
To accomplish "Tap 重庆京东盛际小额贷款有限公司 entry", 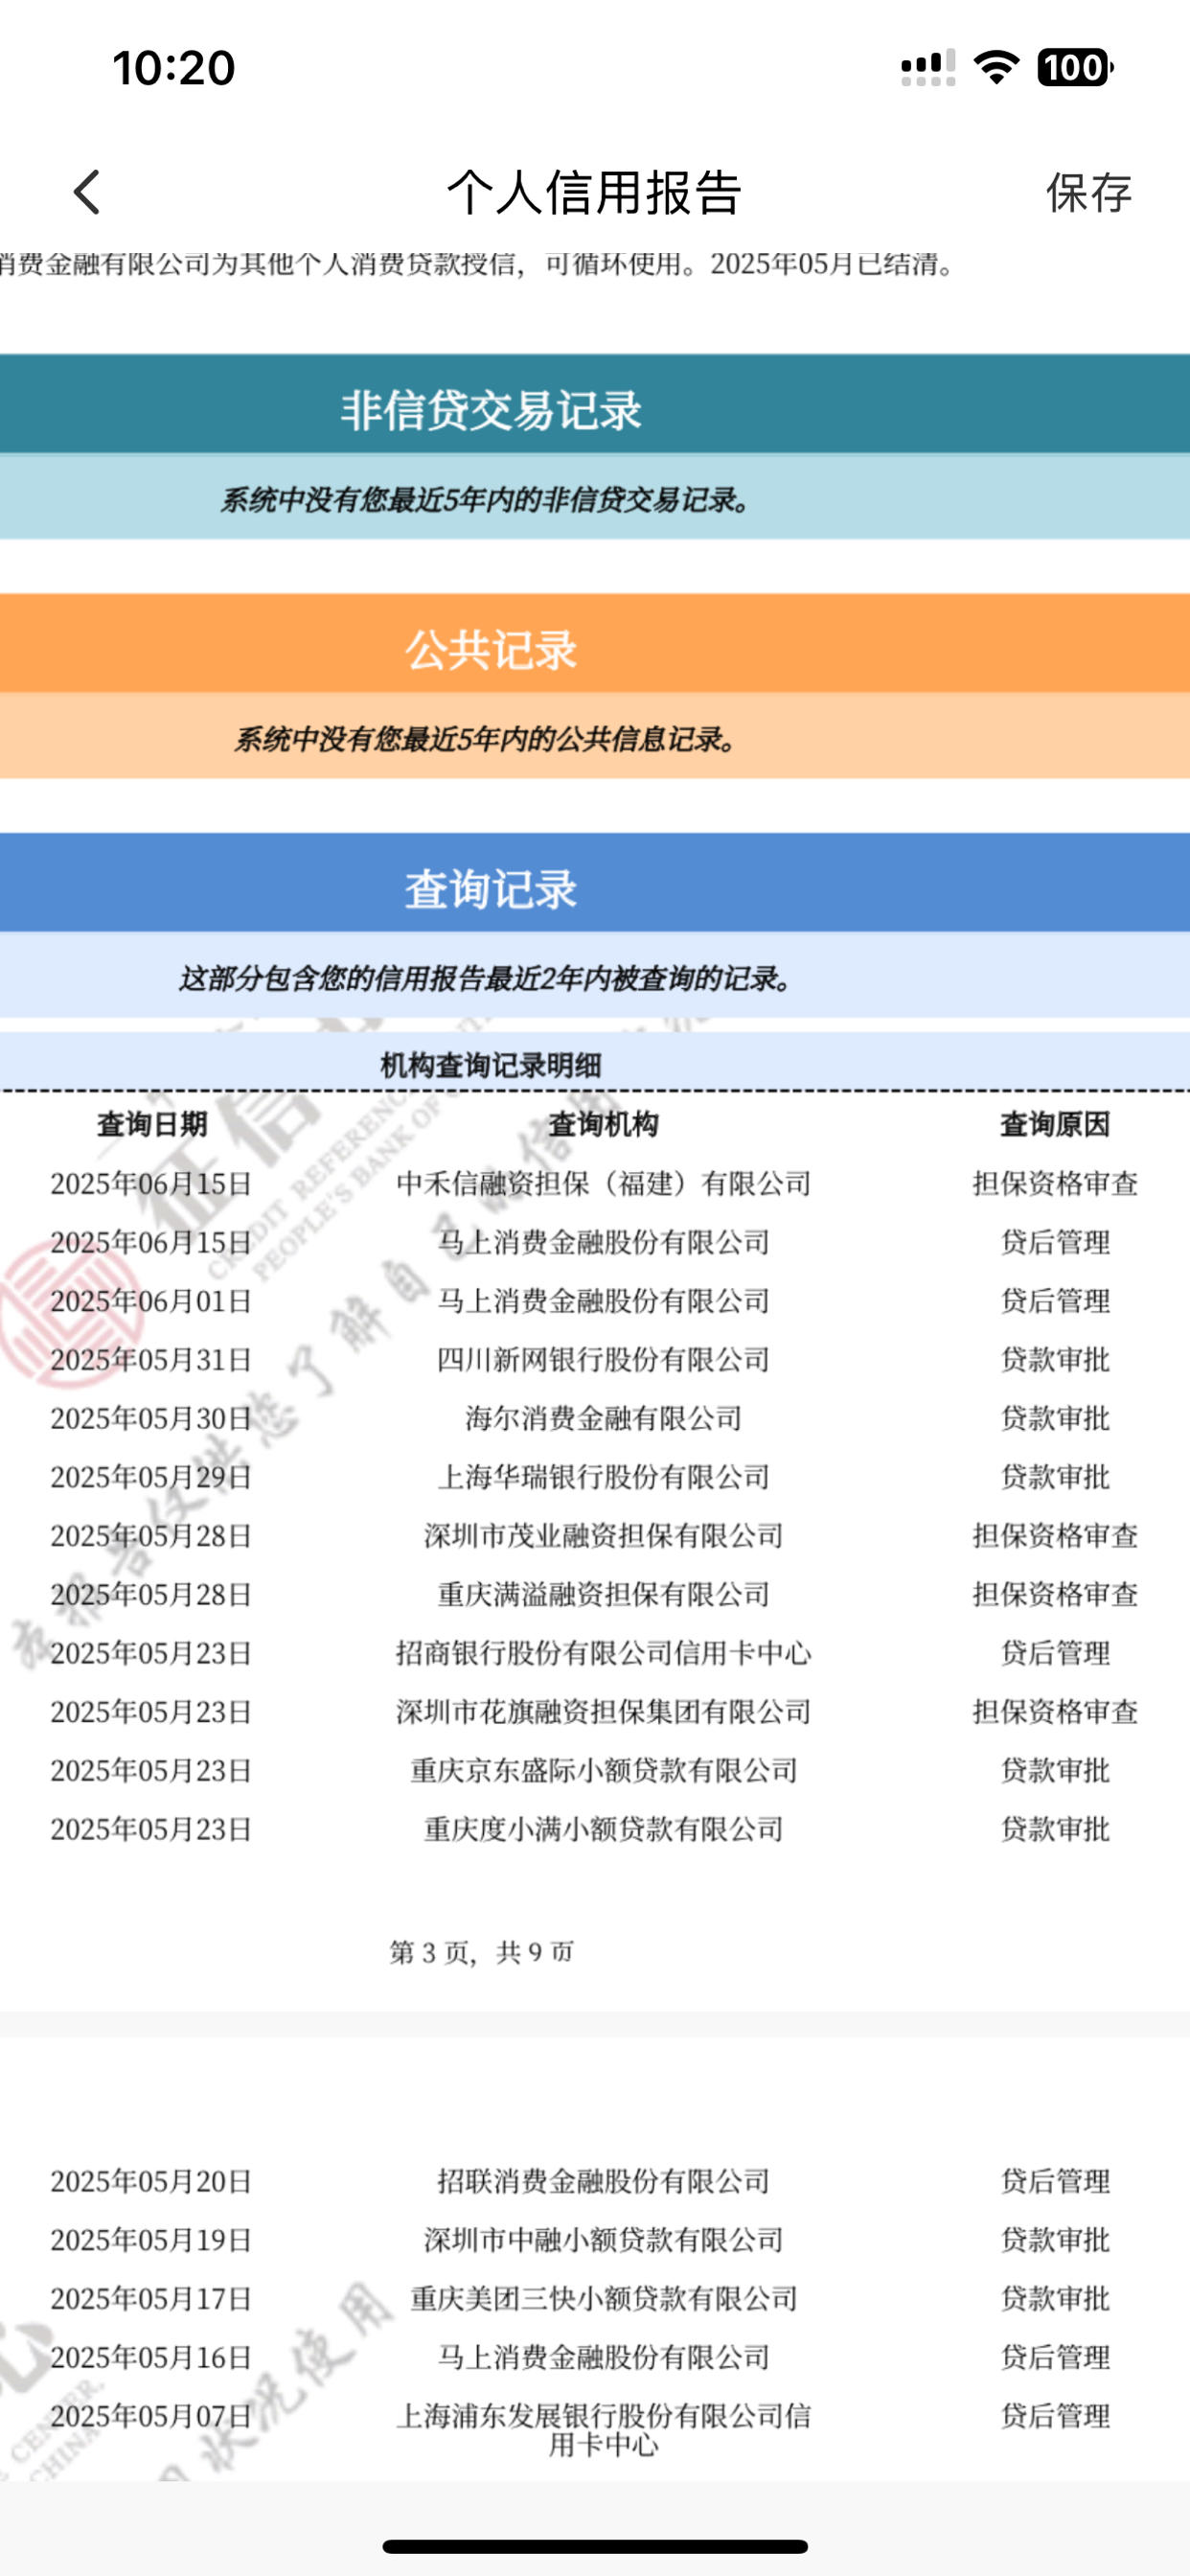I will click(603, 1770).
